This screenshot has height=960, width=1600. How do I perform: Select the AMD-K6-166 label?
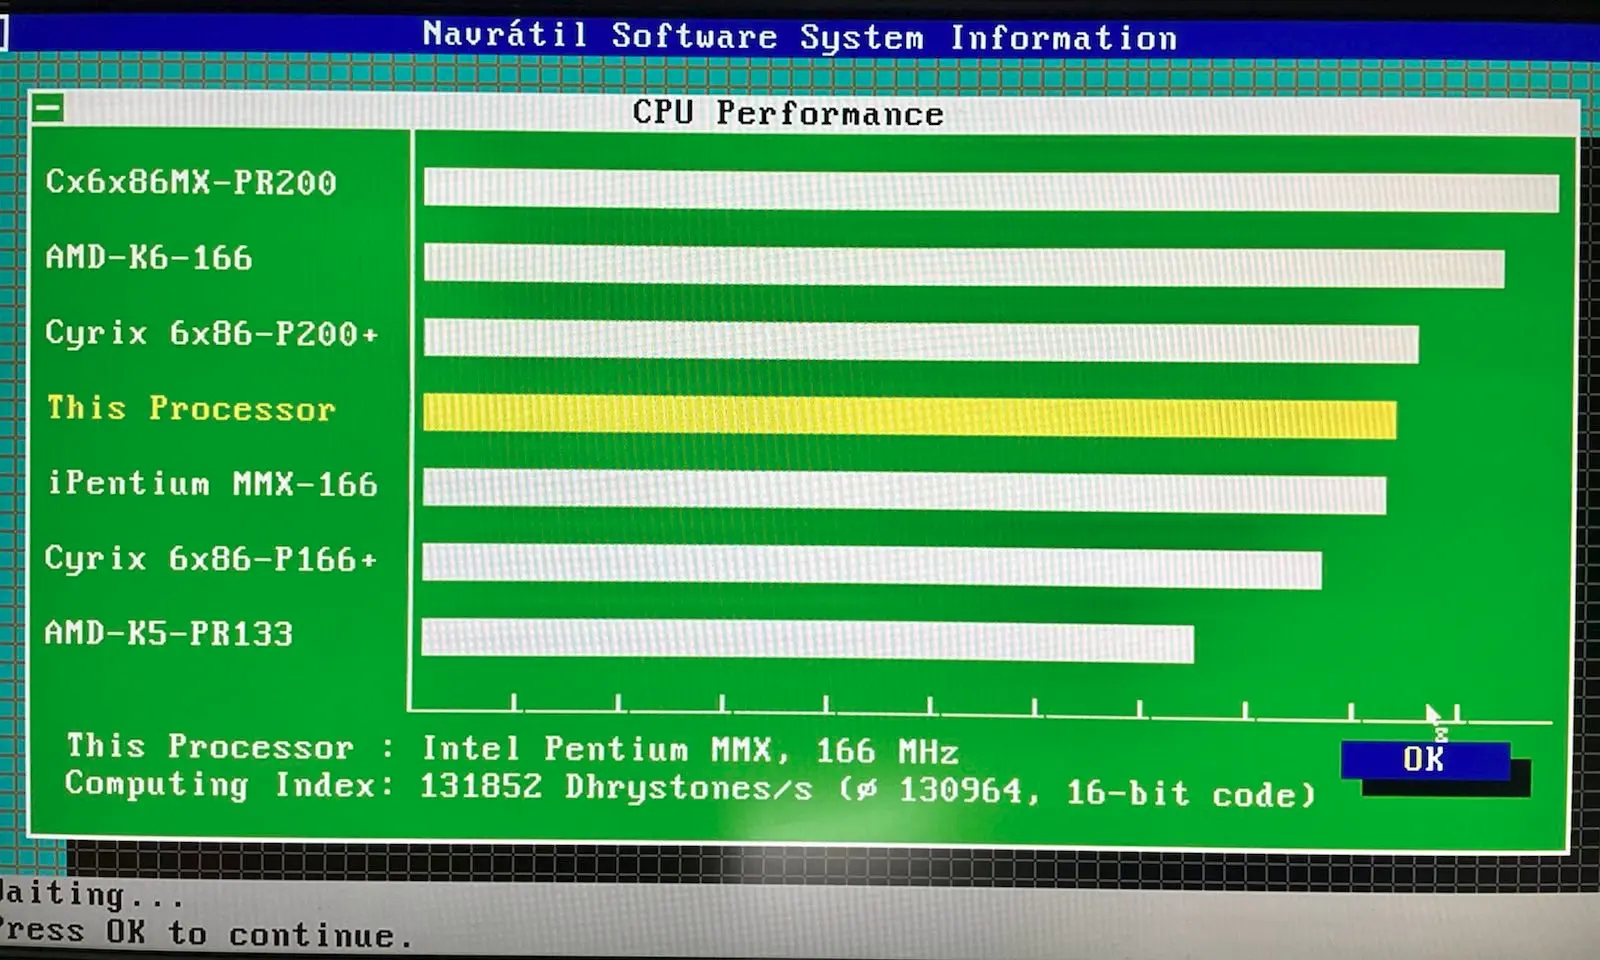149,257
